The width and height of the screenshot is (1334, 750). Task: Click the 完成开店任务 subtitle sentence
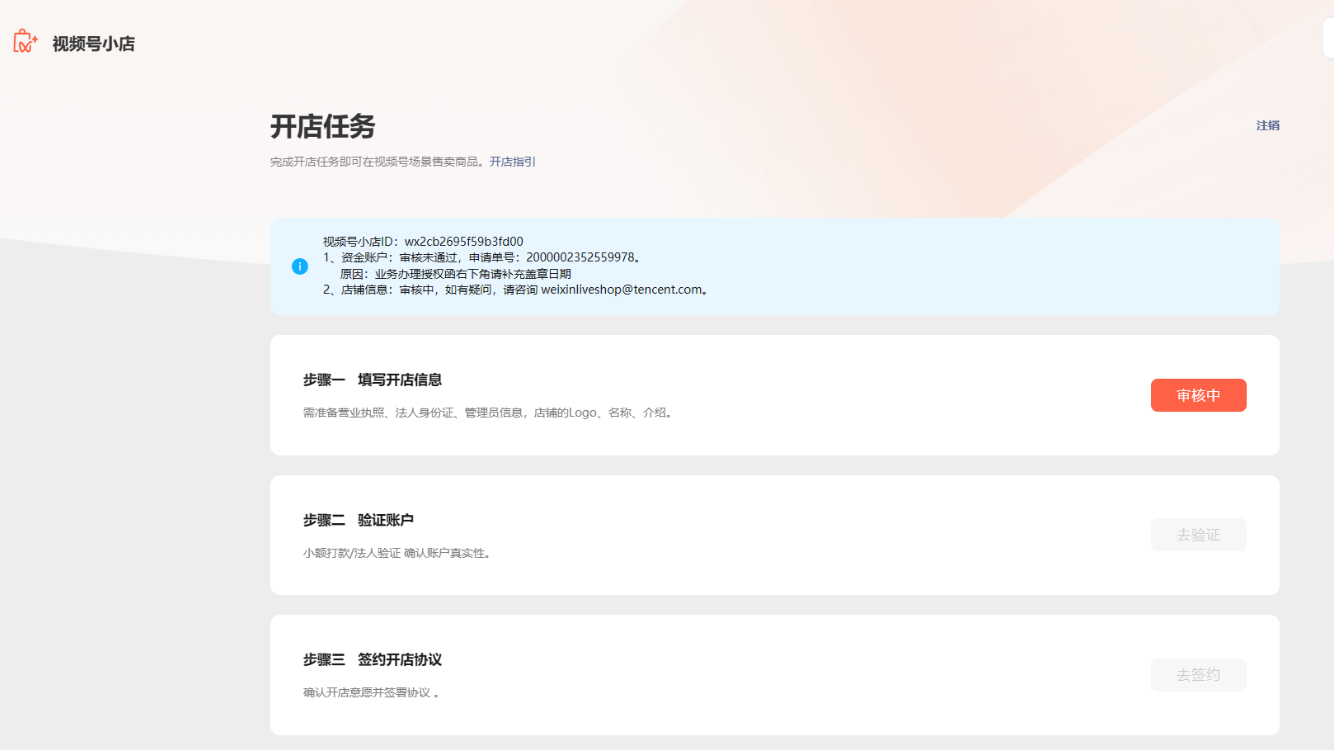click(379, 161)
